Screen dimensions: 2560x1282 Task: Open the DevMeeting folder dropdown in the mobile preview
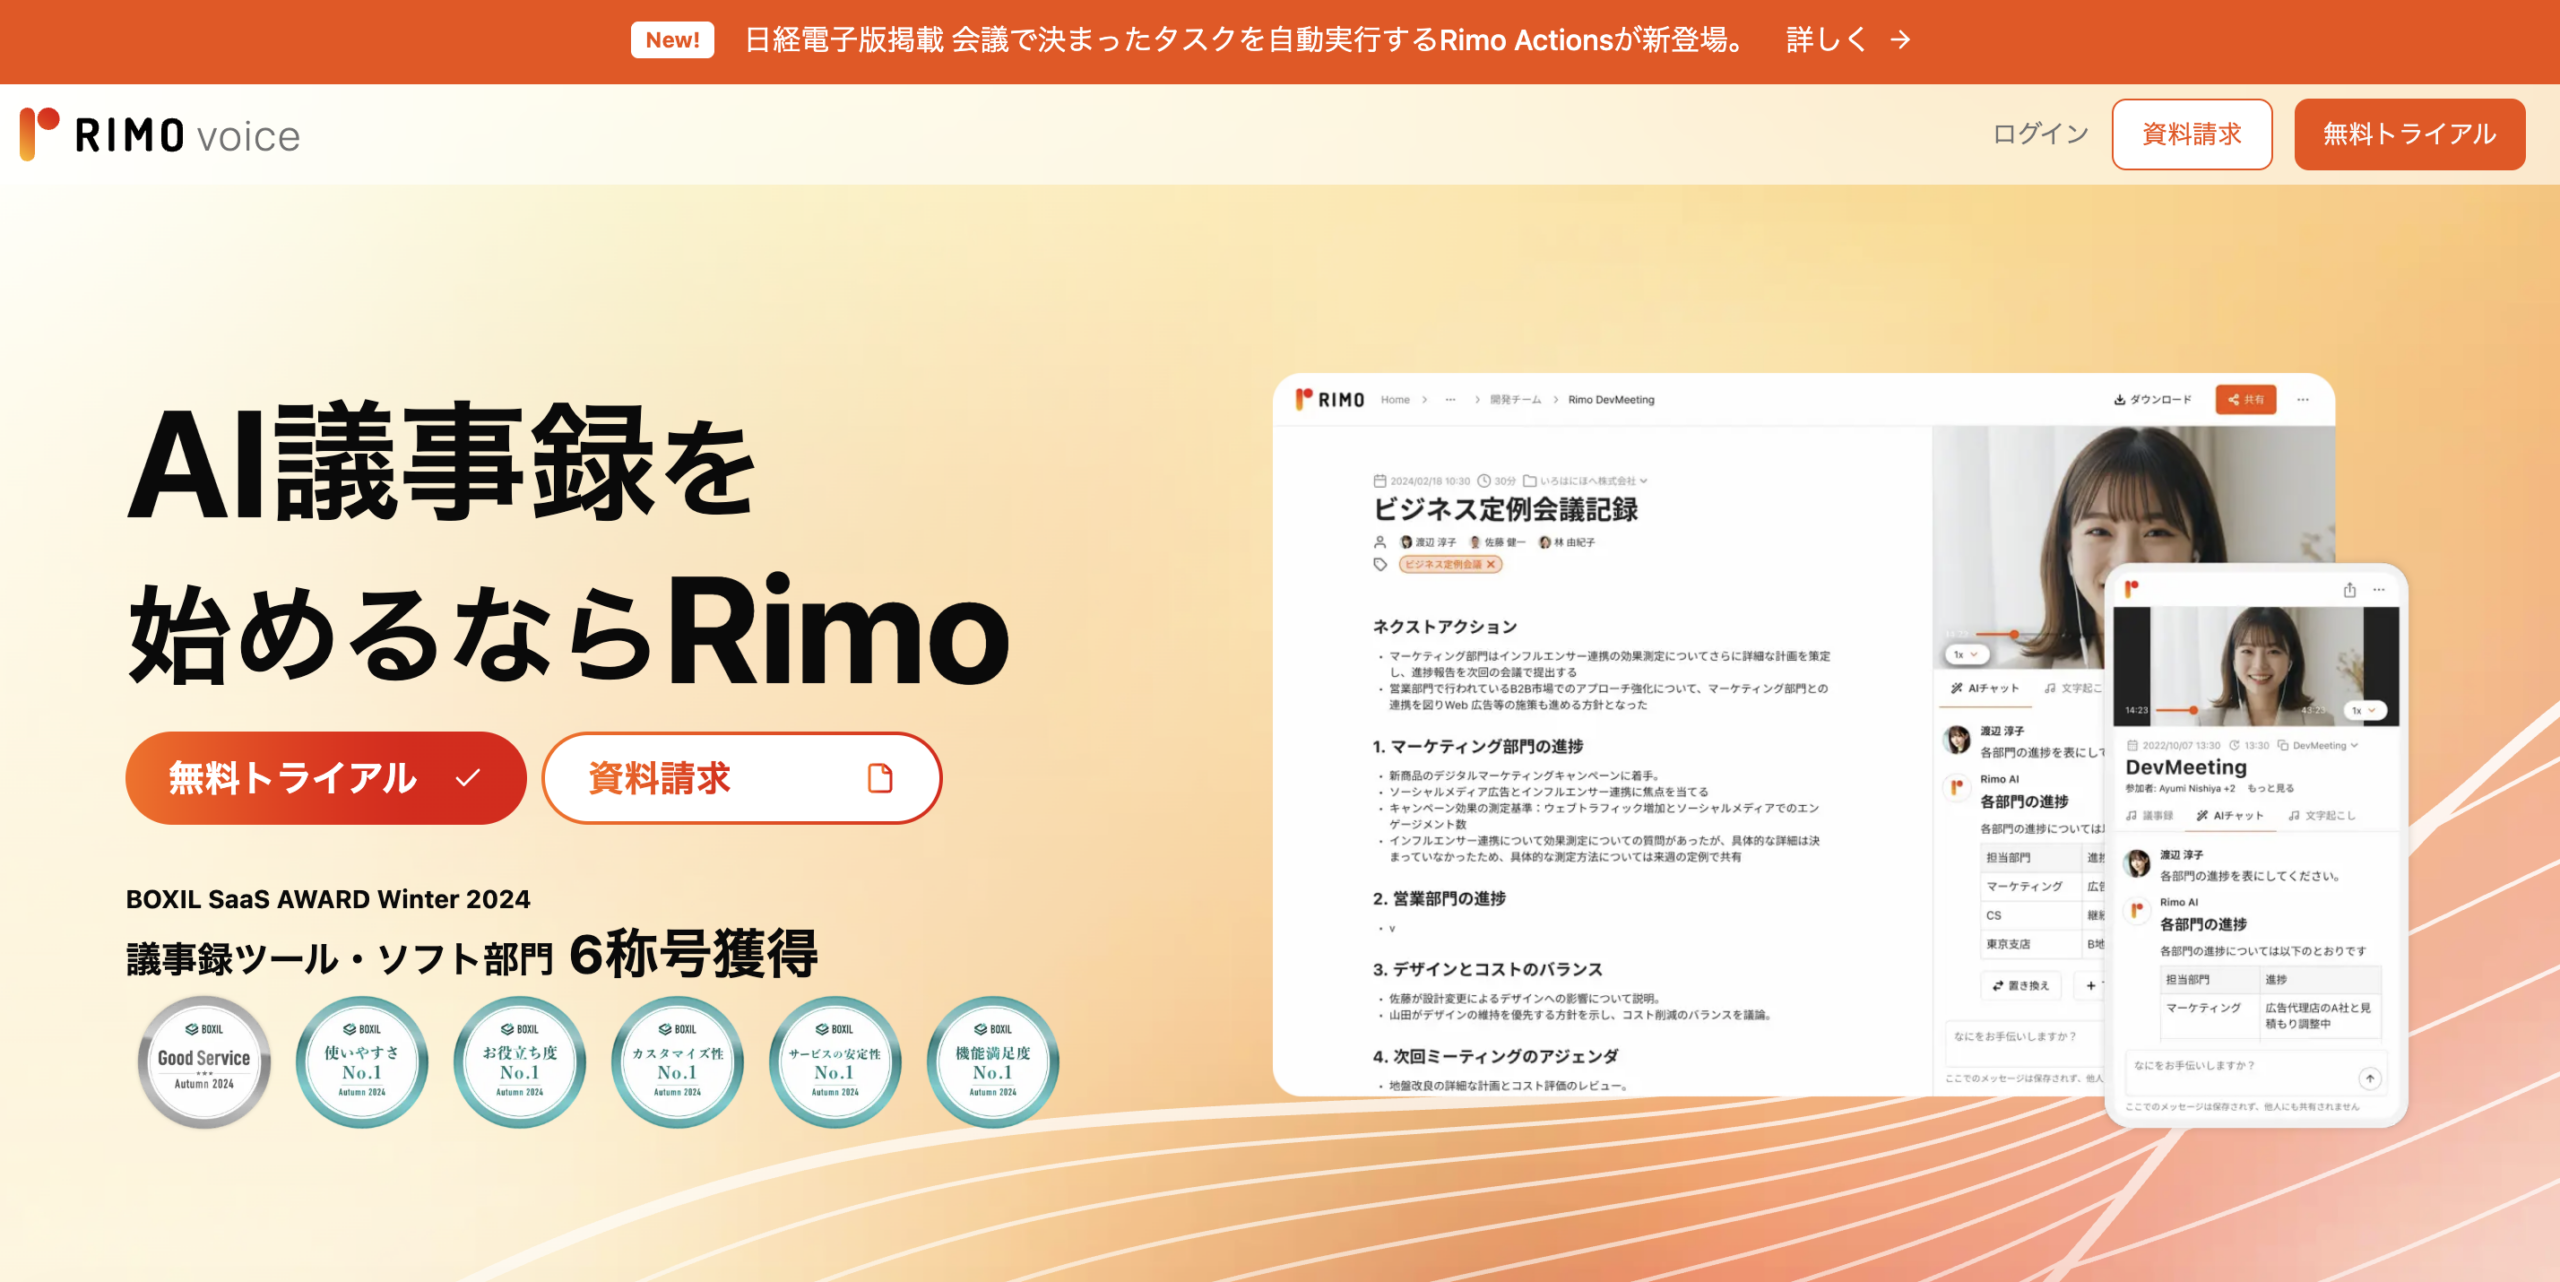point(2318,745)
